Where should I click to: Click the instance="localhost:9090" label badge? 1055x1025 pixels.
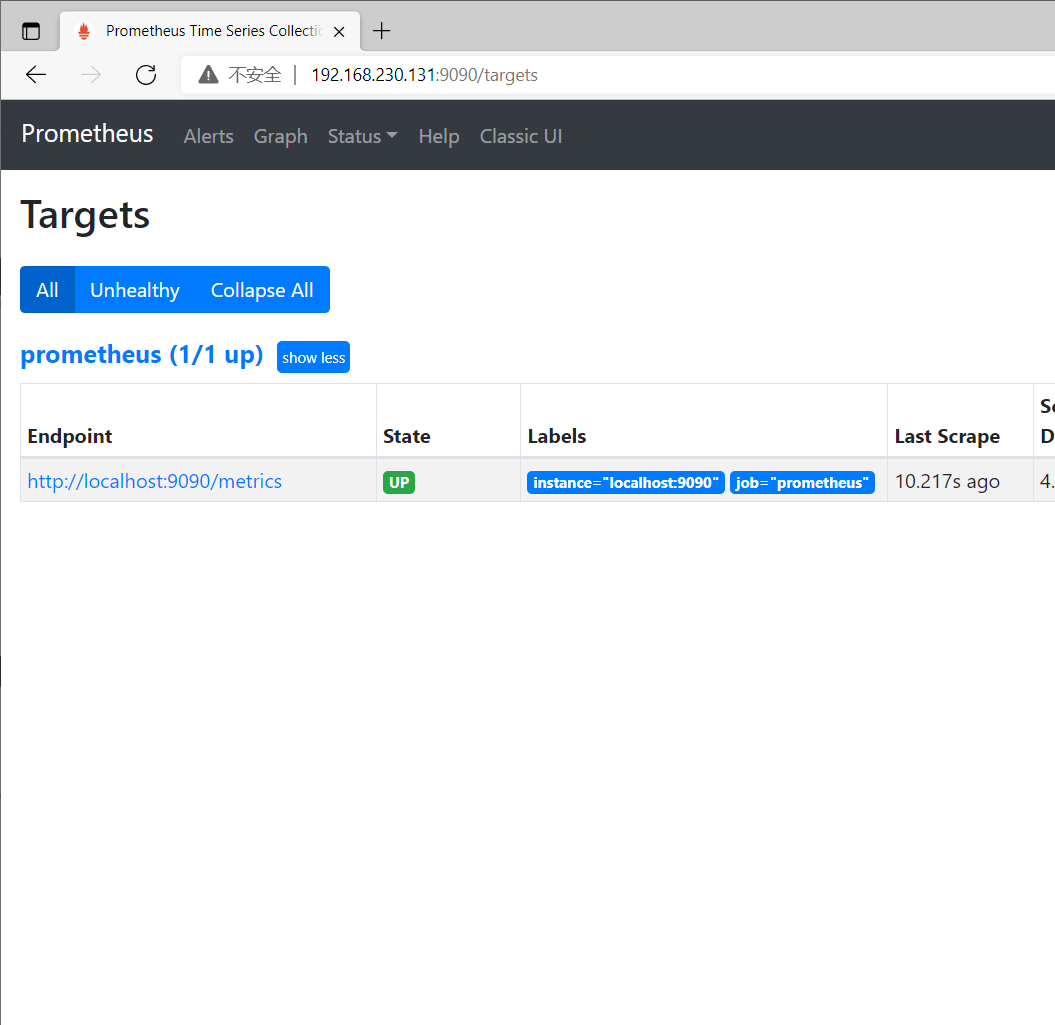pyautogui.click(x=626, y=483)
